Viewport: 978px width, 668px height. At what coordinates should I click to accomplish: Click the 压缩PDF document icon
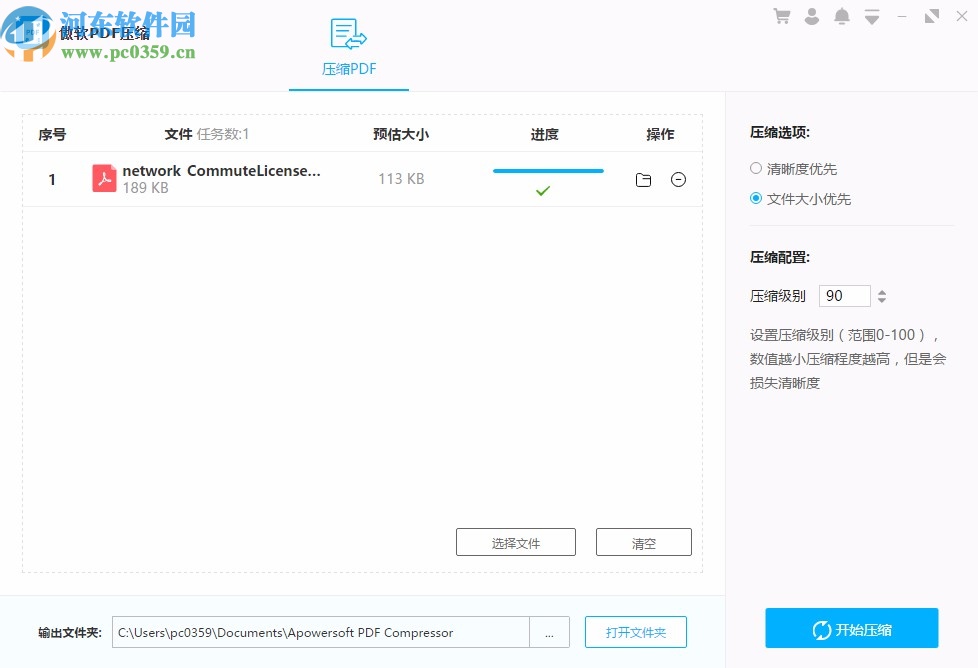(348, 34)
